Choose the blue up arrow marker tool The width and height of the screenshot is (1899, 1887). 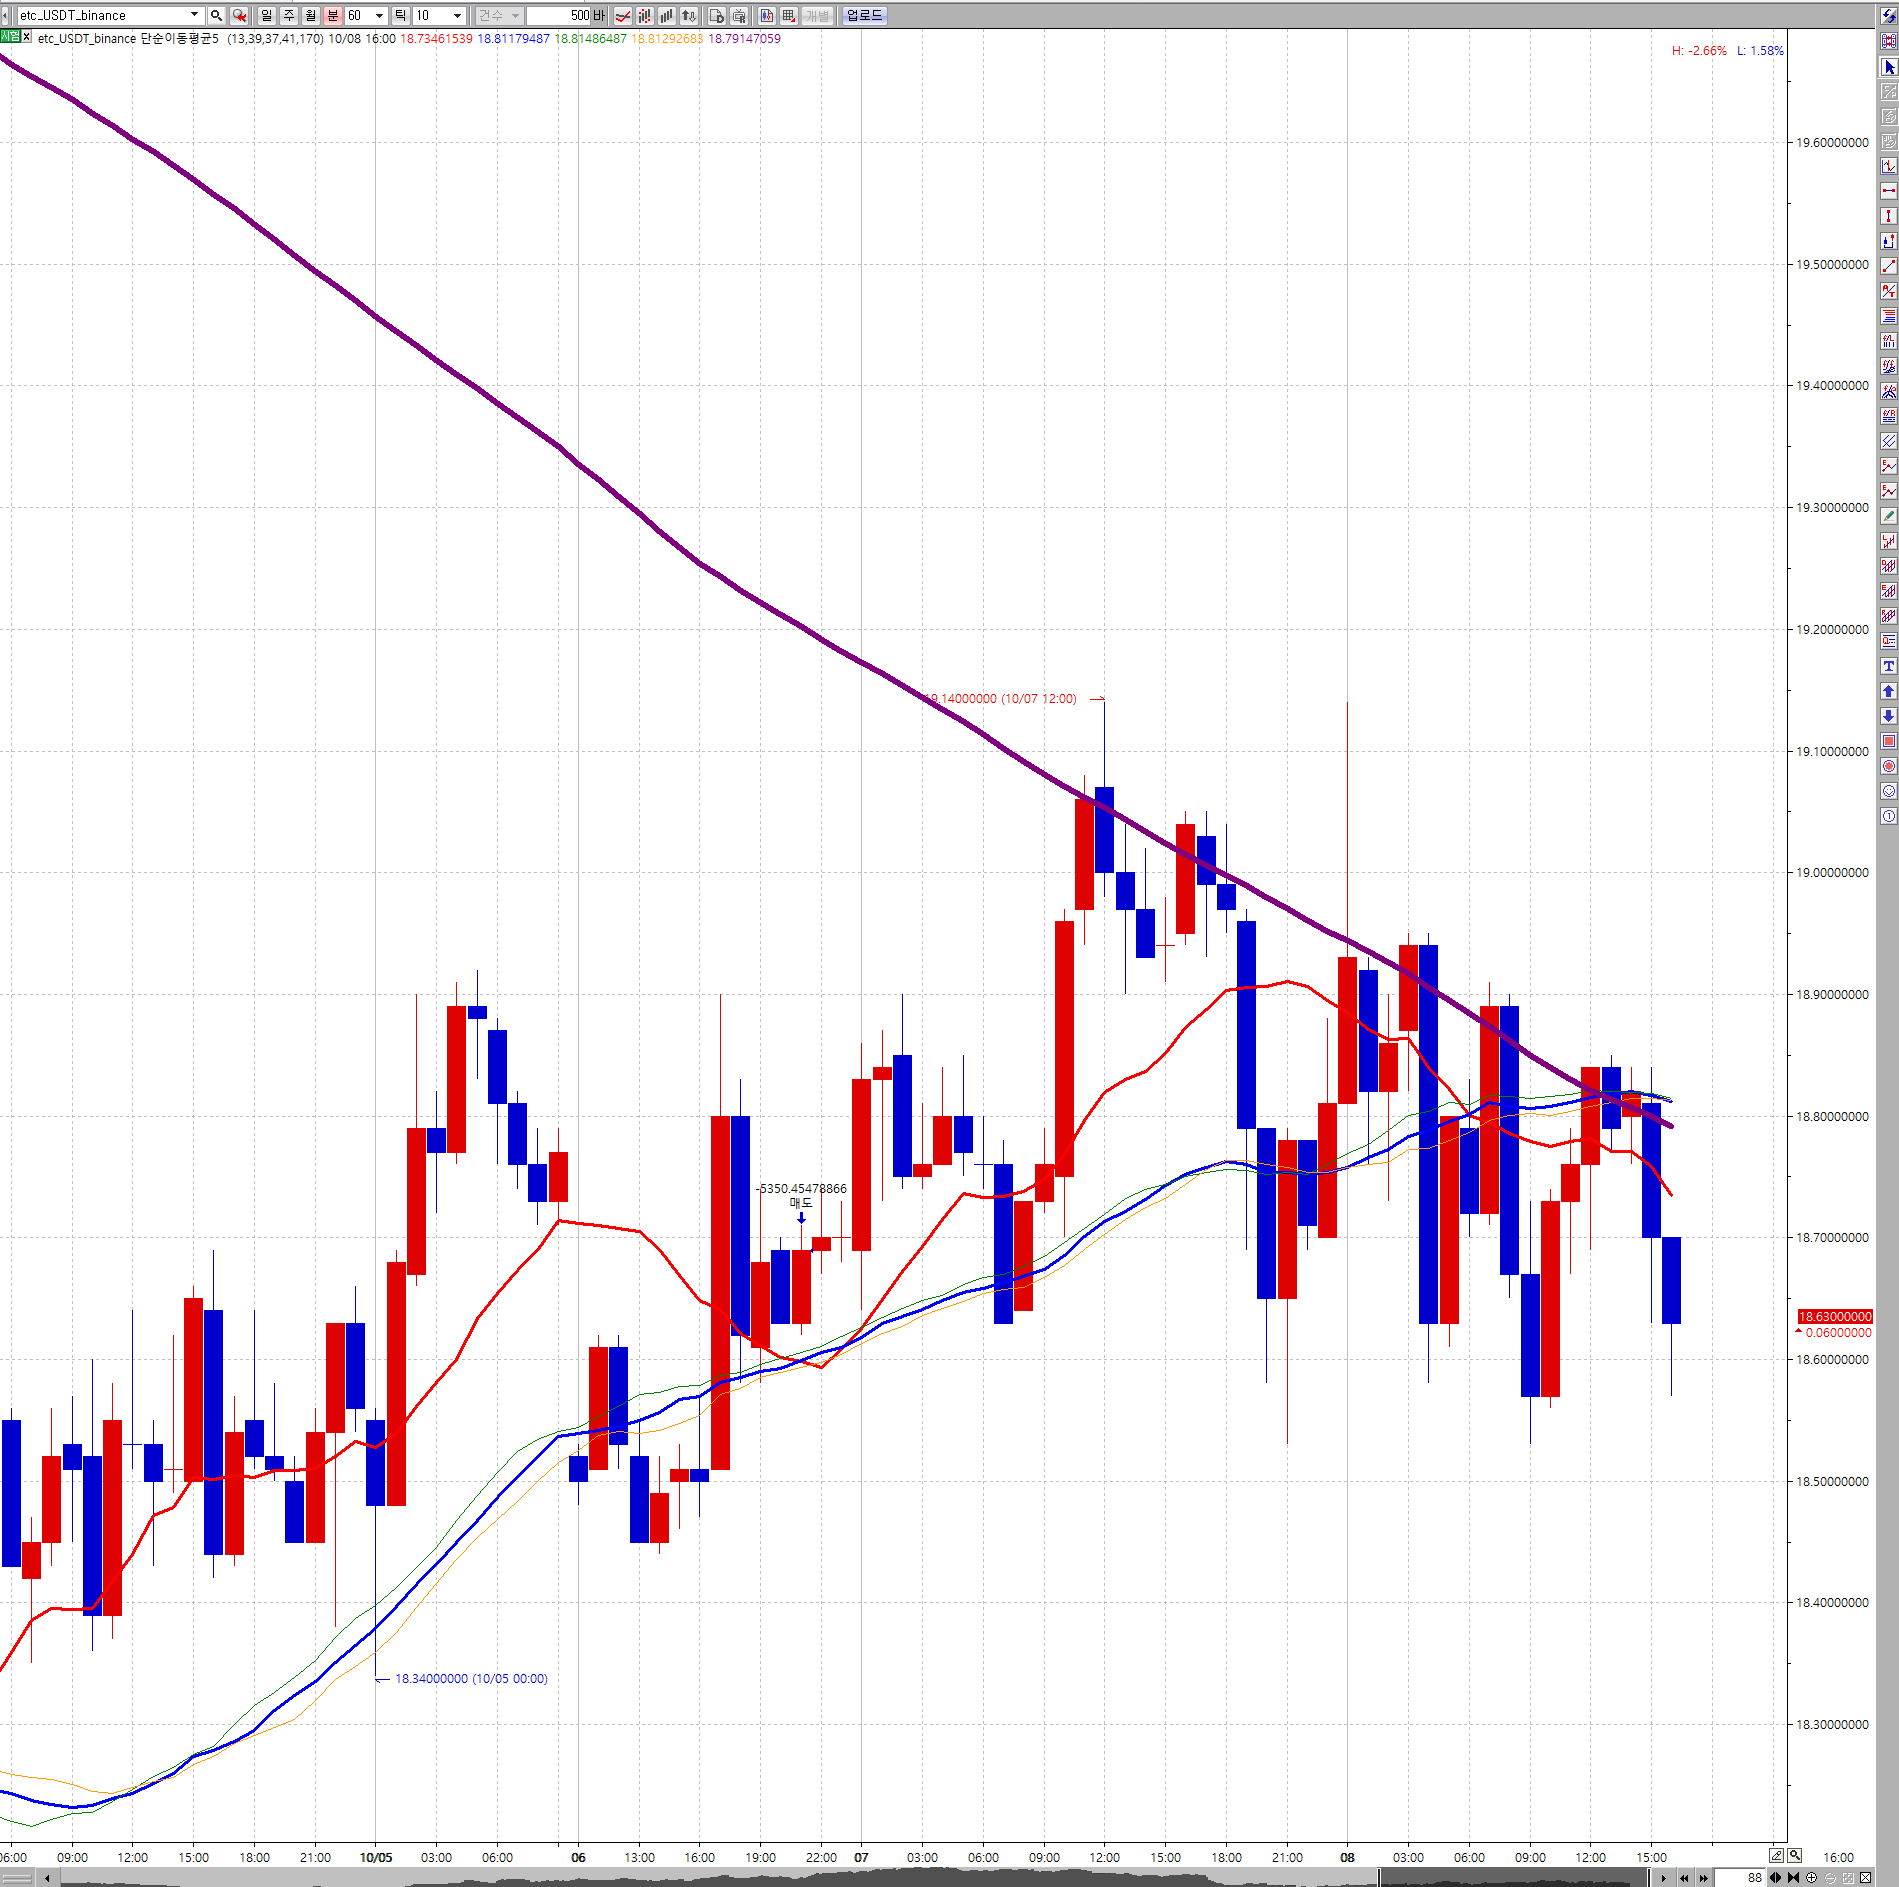tap(1888, 691)
